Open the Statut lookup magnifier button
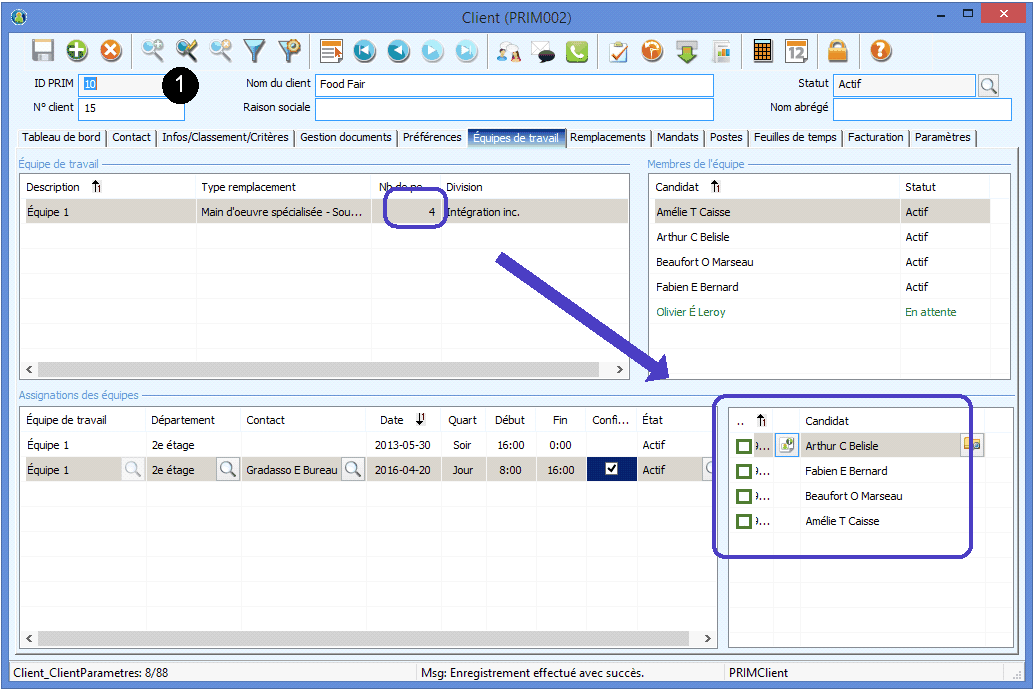This screenshot has width=1035, height=690. 988,85
